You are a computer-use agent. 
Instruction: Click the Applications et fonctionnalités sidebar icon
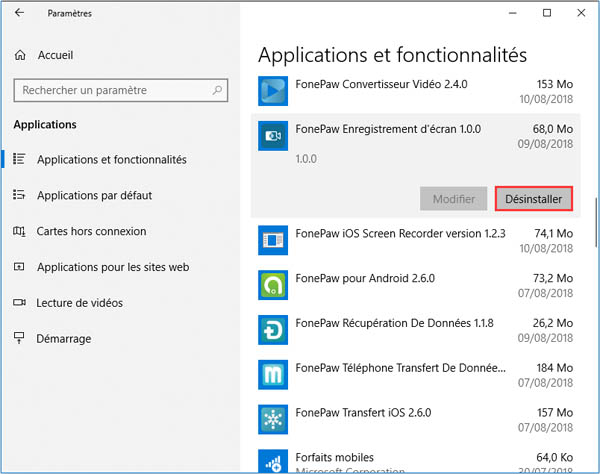(19, 159)
